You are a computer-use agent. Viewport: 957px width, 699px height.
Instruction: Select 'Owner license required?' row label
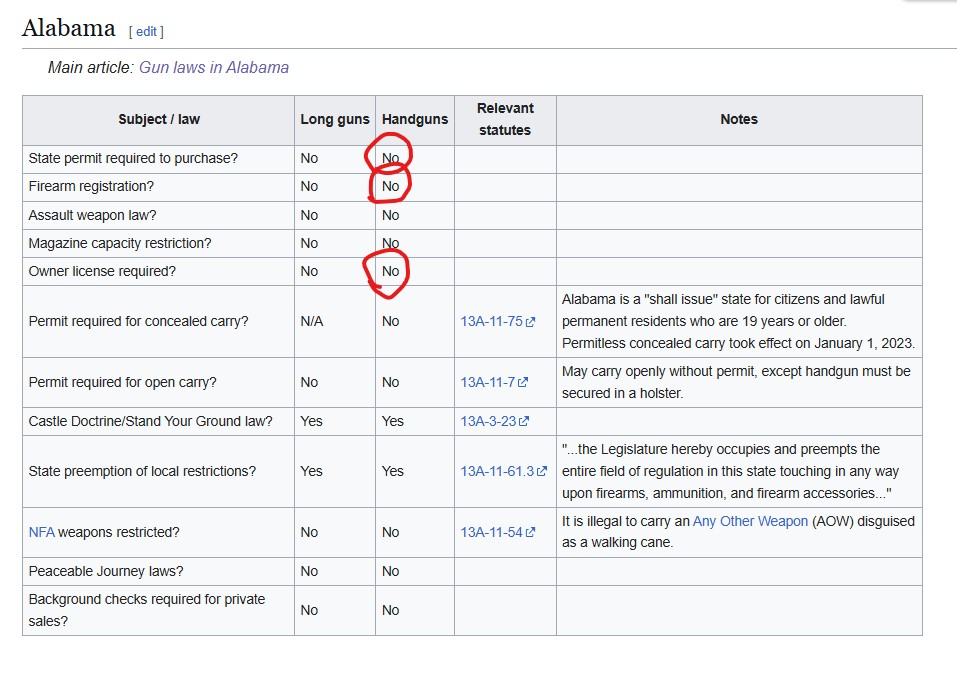[x=103, y=272]
